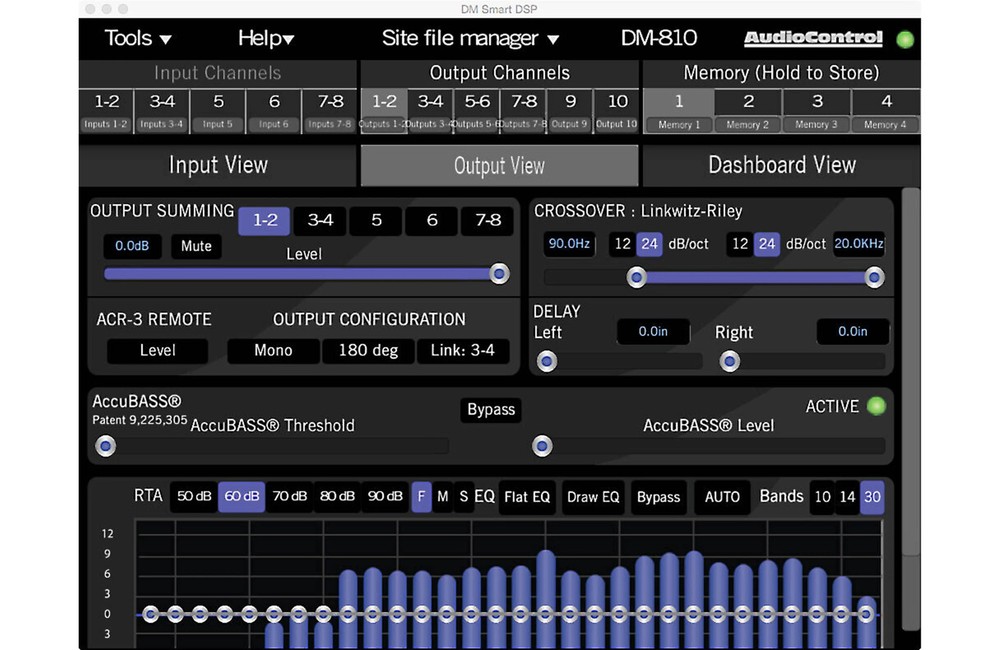Toggle output summing input 1-2
This screenshot has height=650, width=1000.
pos(265,221)
